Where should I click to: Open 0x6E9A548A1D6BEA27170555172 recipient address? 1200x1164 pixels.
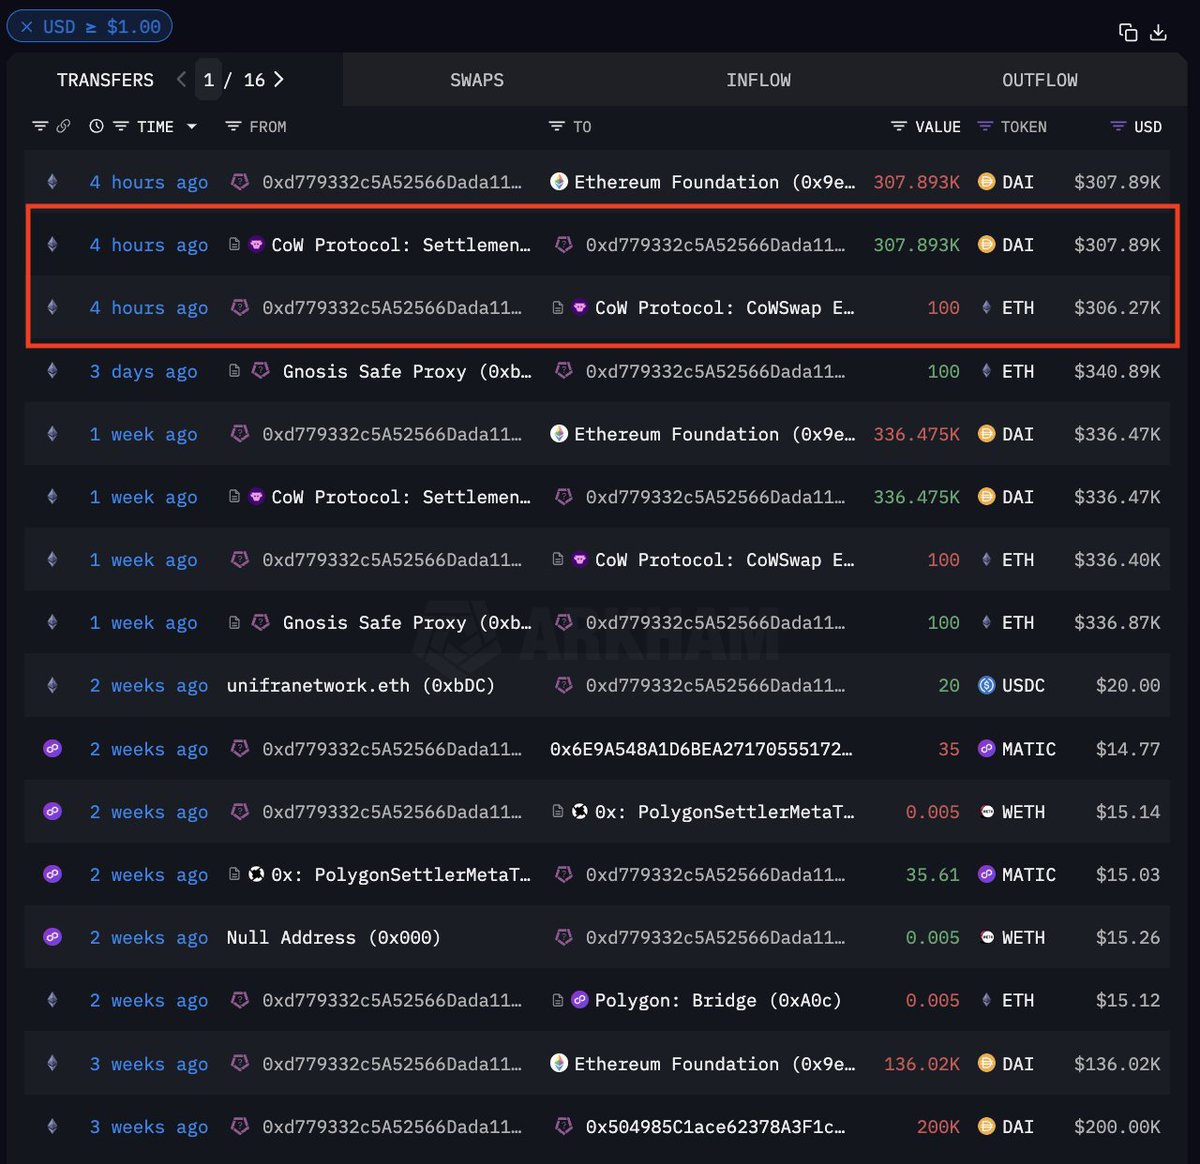click(x=701, y=749)
